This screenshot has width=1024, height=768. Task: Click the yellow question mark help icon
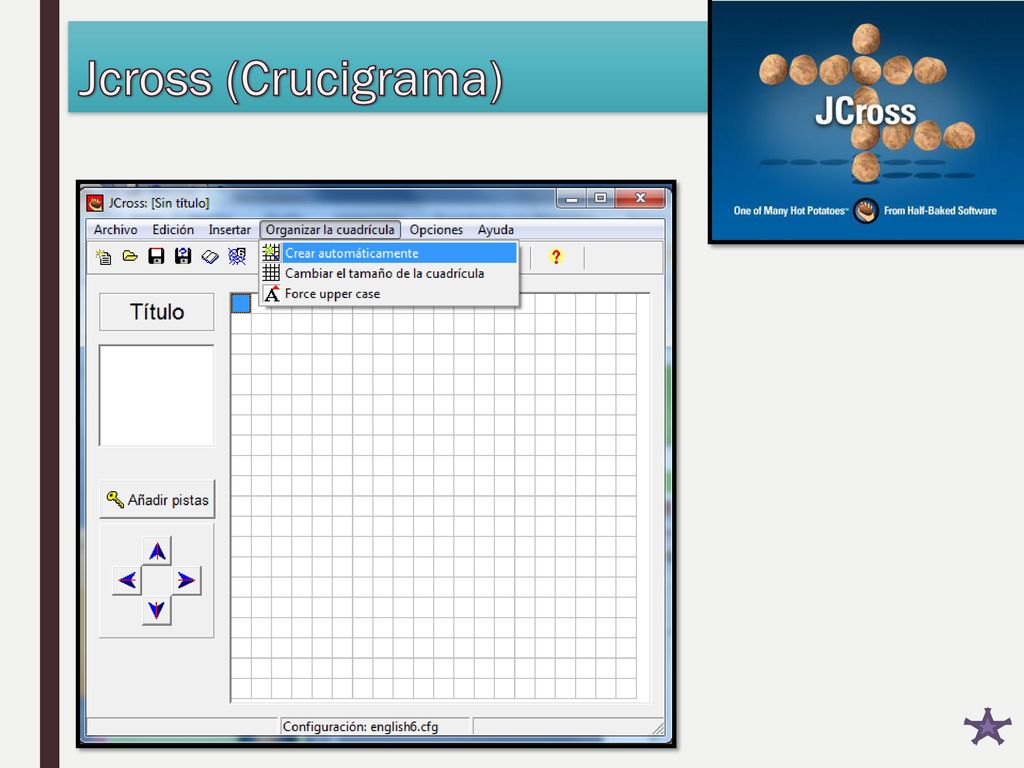click(x=556, y=257)
